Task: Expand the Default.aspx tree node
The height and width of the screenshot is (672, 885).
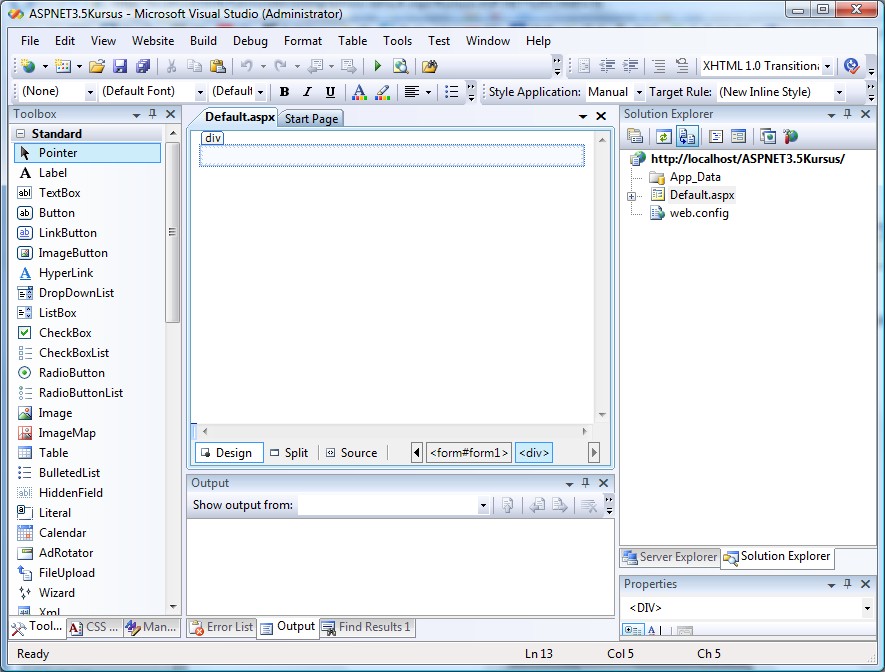Action: coord(632,196)
